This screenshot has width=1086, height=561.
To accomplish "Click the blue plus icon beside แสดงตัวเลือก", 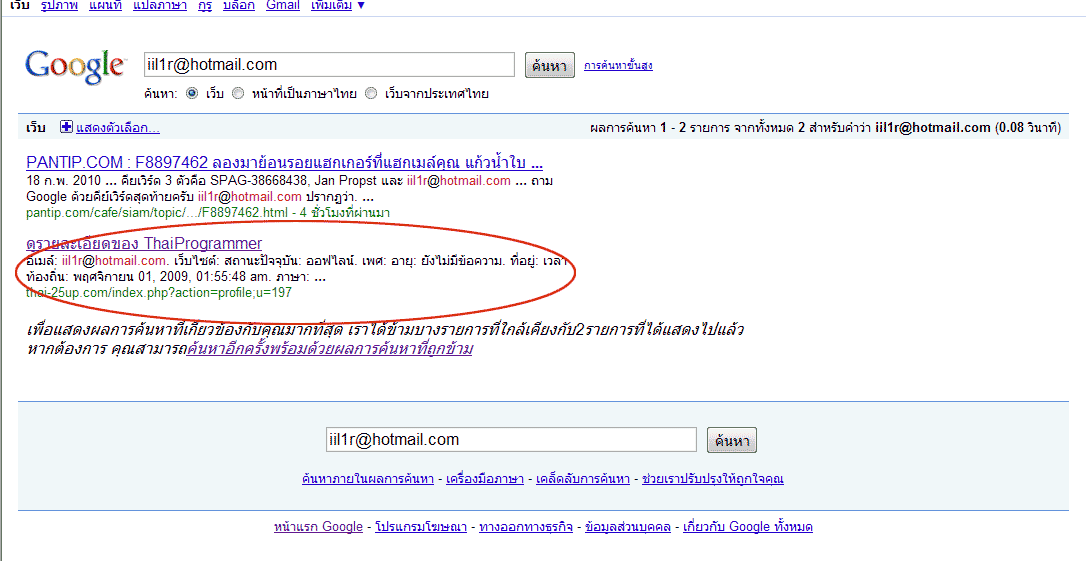I will coord(66,127).
